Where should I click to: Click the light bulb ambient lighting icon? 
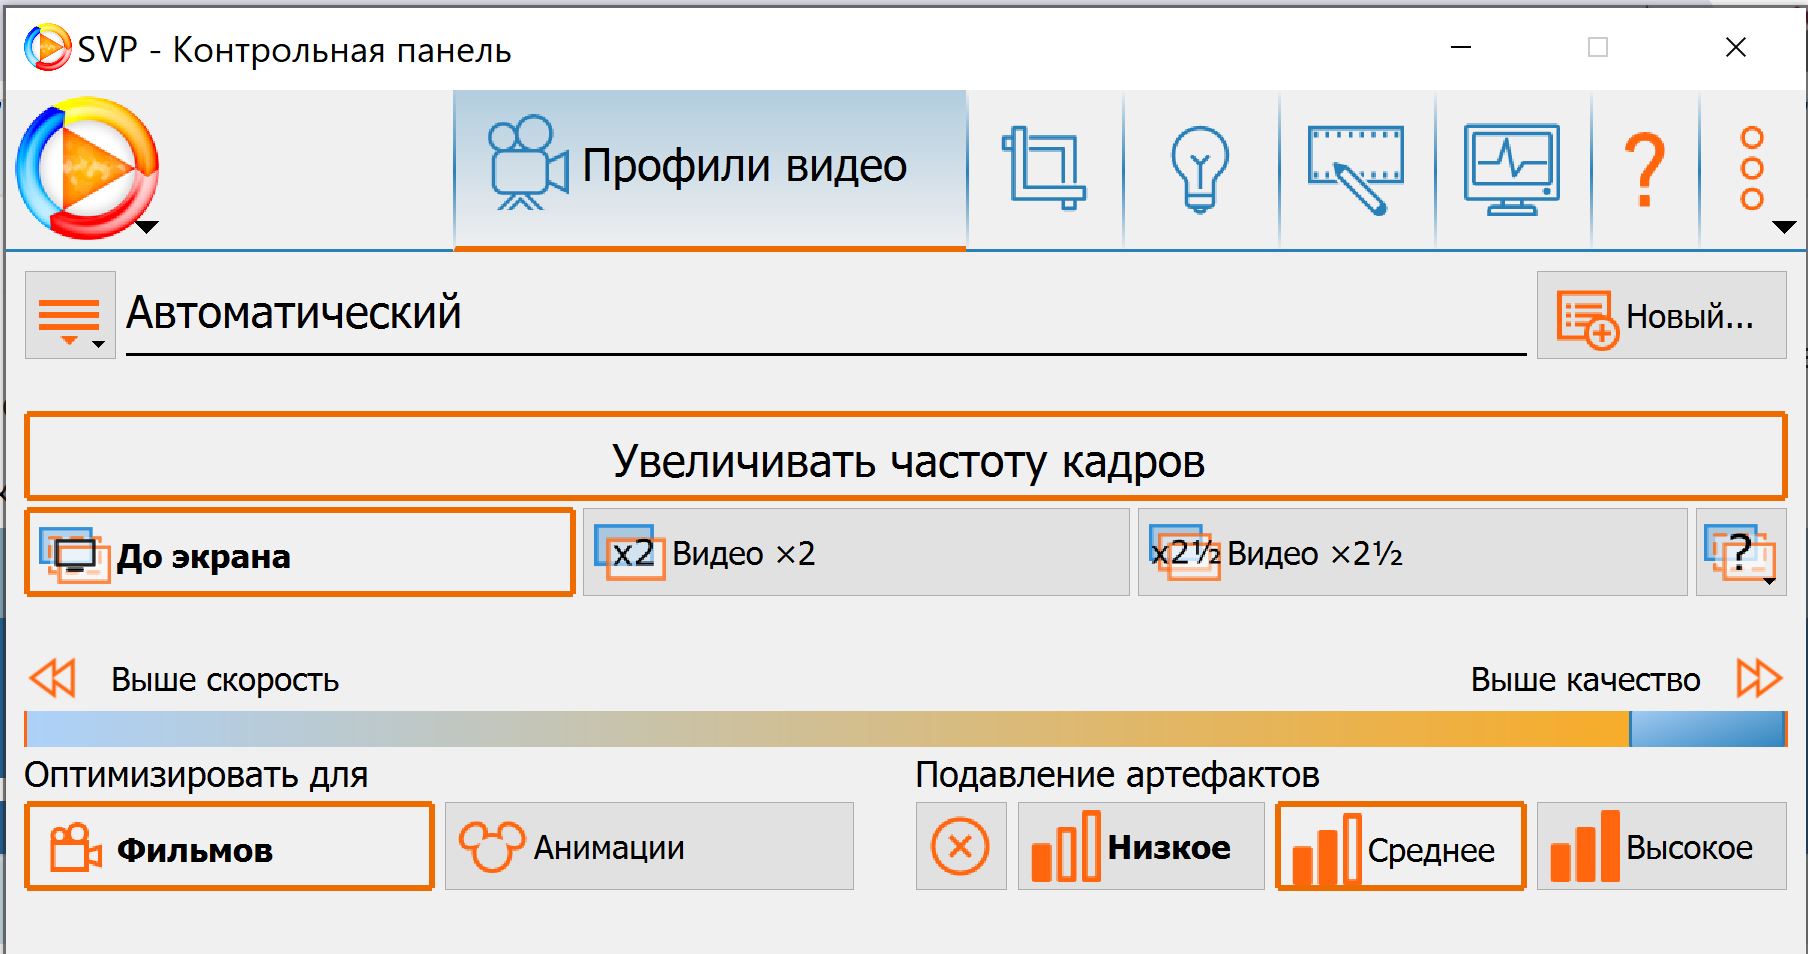point(1200,168)
